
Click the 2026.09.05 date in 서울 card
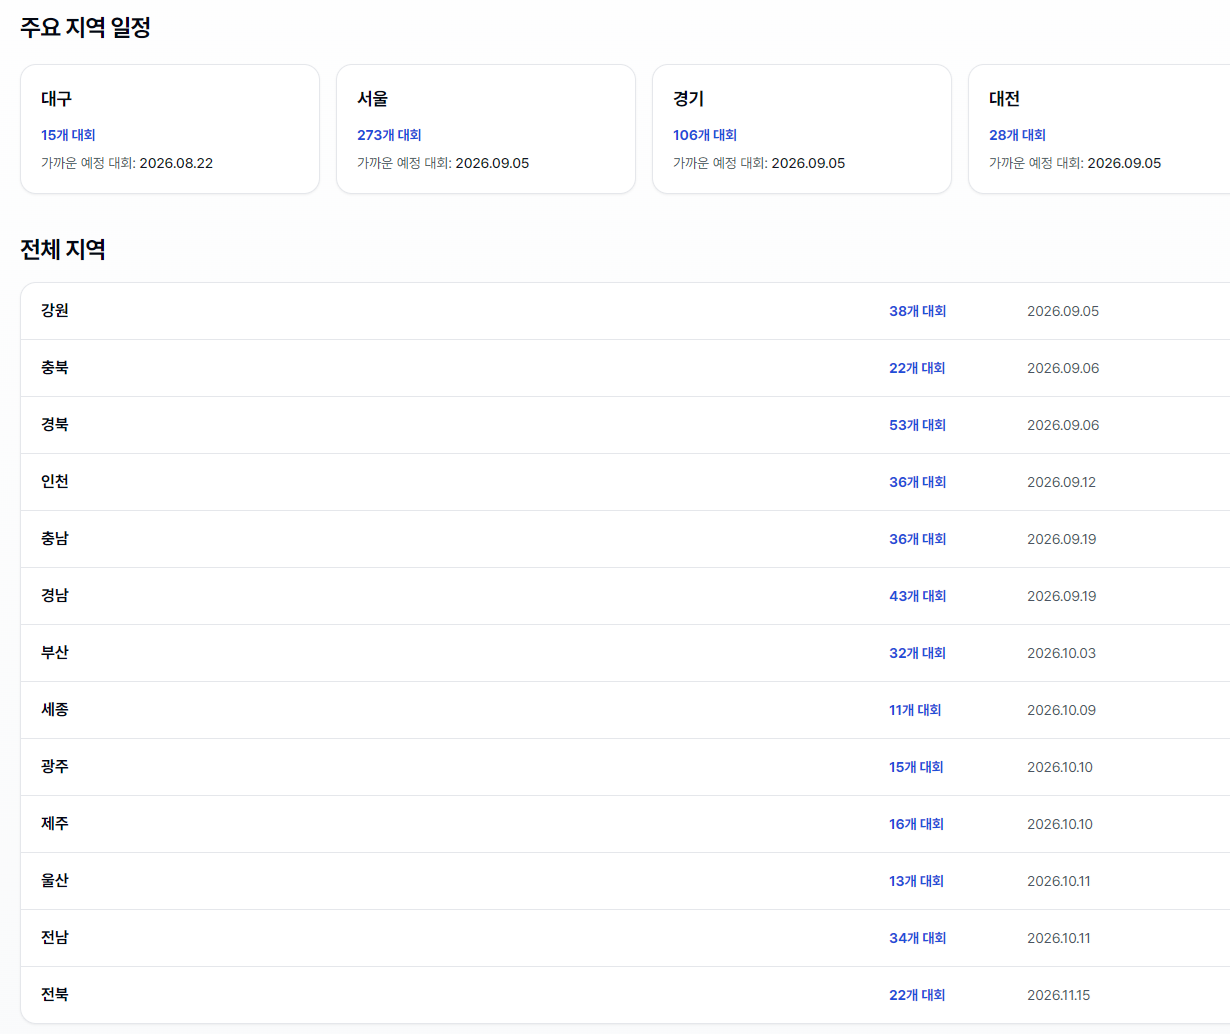(492, 163)
